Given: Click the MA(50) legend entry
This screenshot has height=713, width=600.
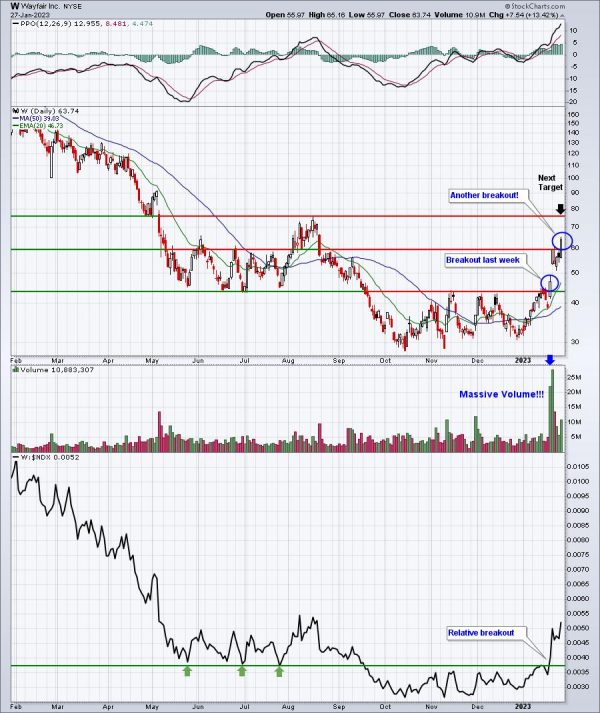Looking at the screenshot, I should click(39, 118).
